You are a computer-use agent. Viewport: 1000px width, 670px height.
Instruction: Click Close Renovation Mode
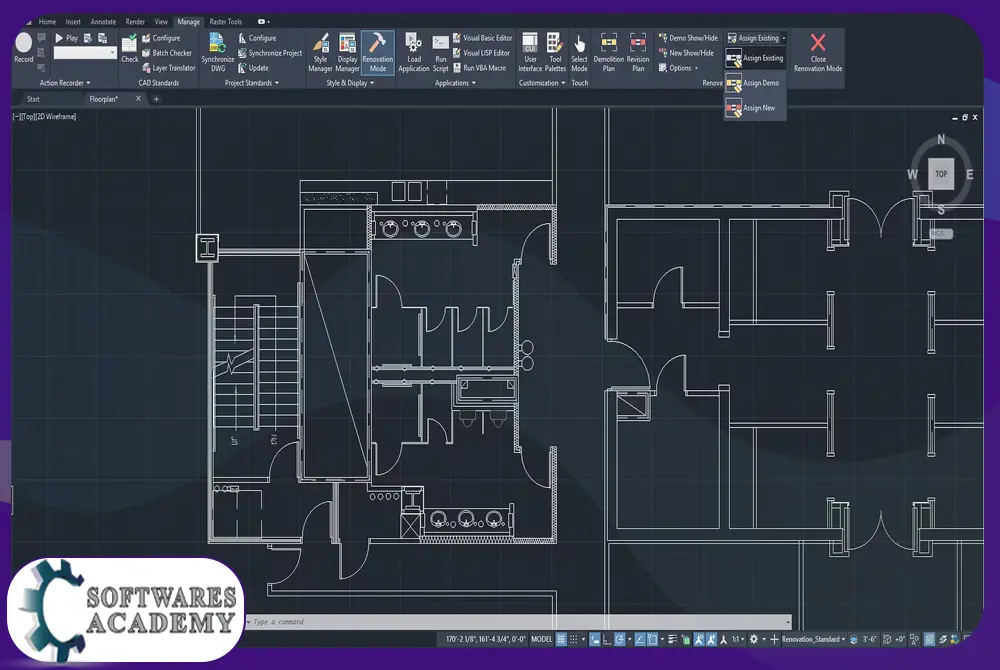[x=818, y=52]
